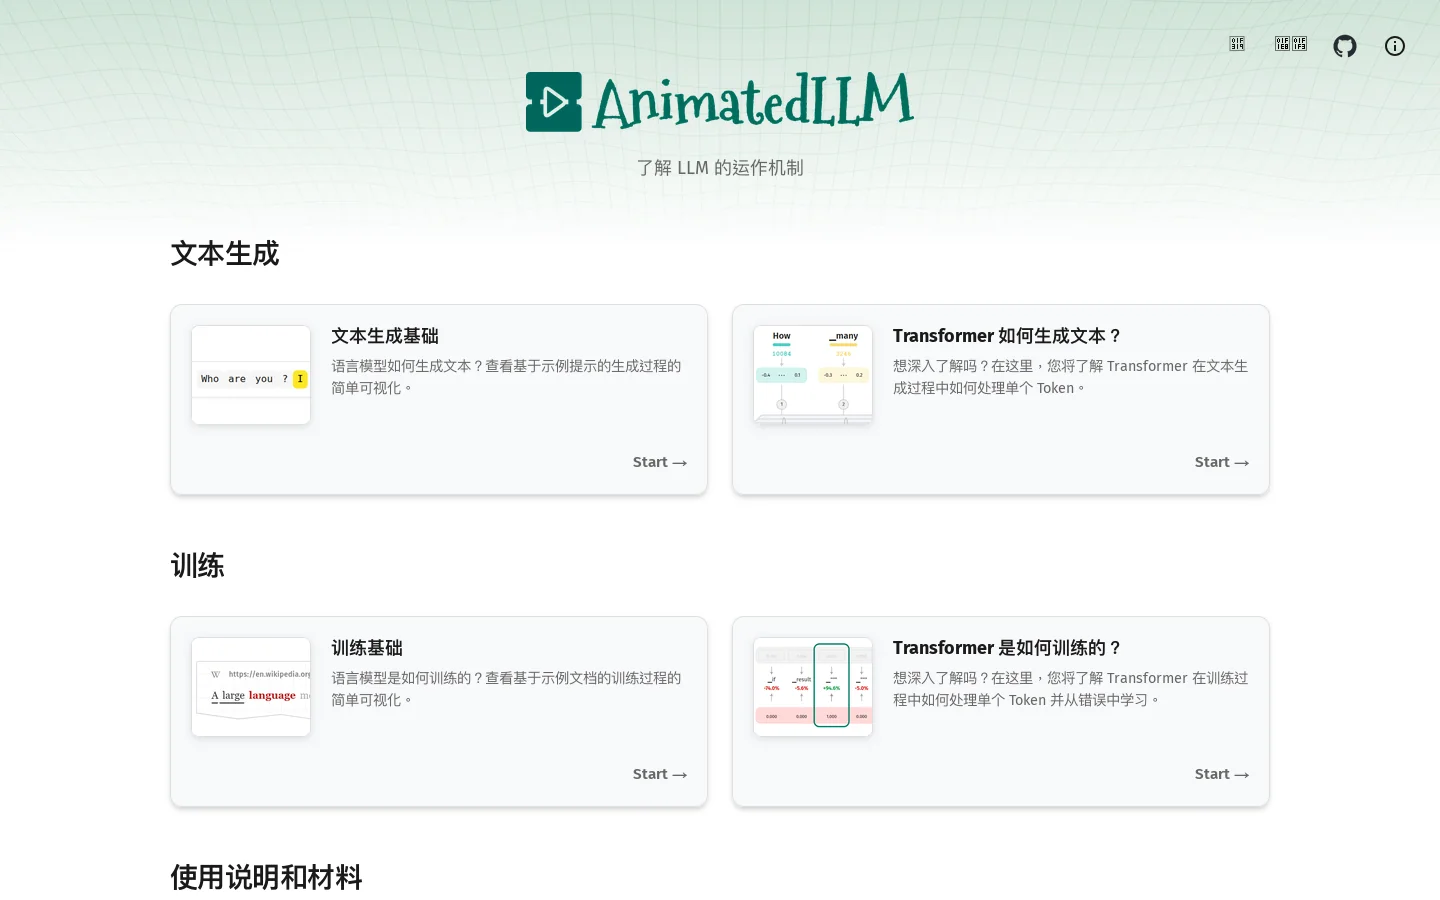Open the 训练基础 Wikipedia thumbnail
The height and width of the screenshot is (900, 1440).
coord(251,687)
